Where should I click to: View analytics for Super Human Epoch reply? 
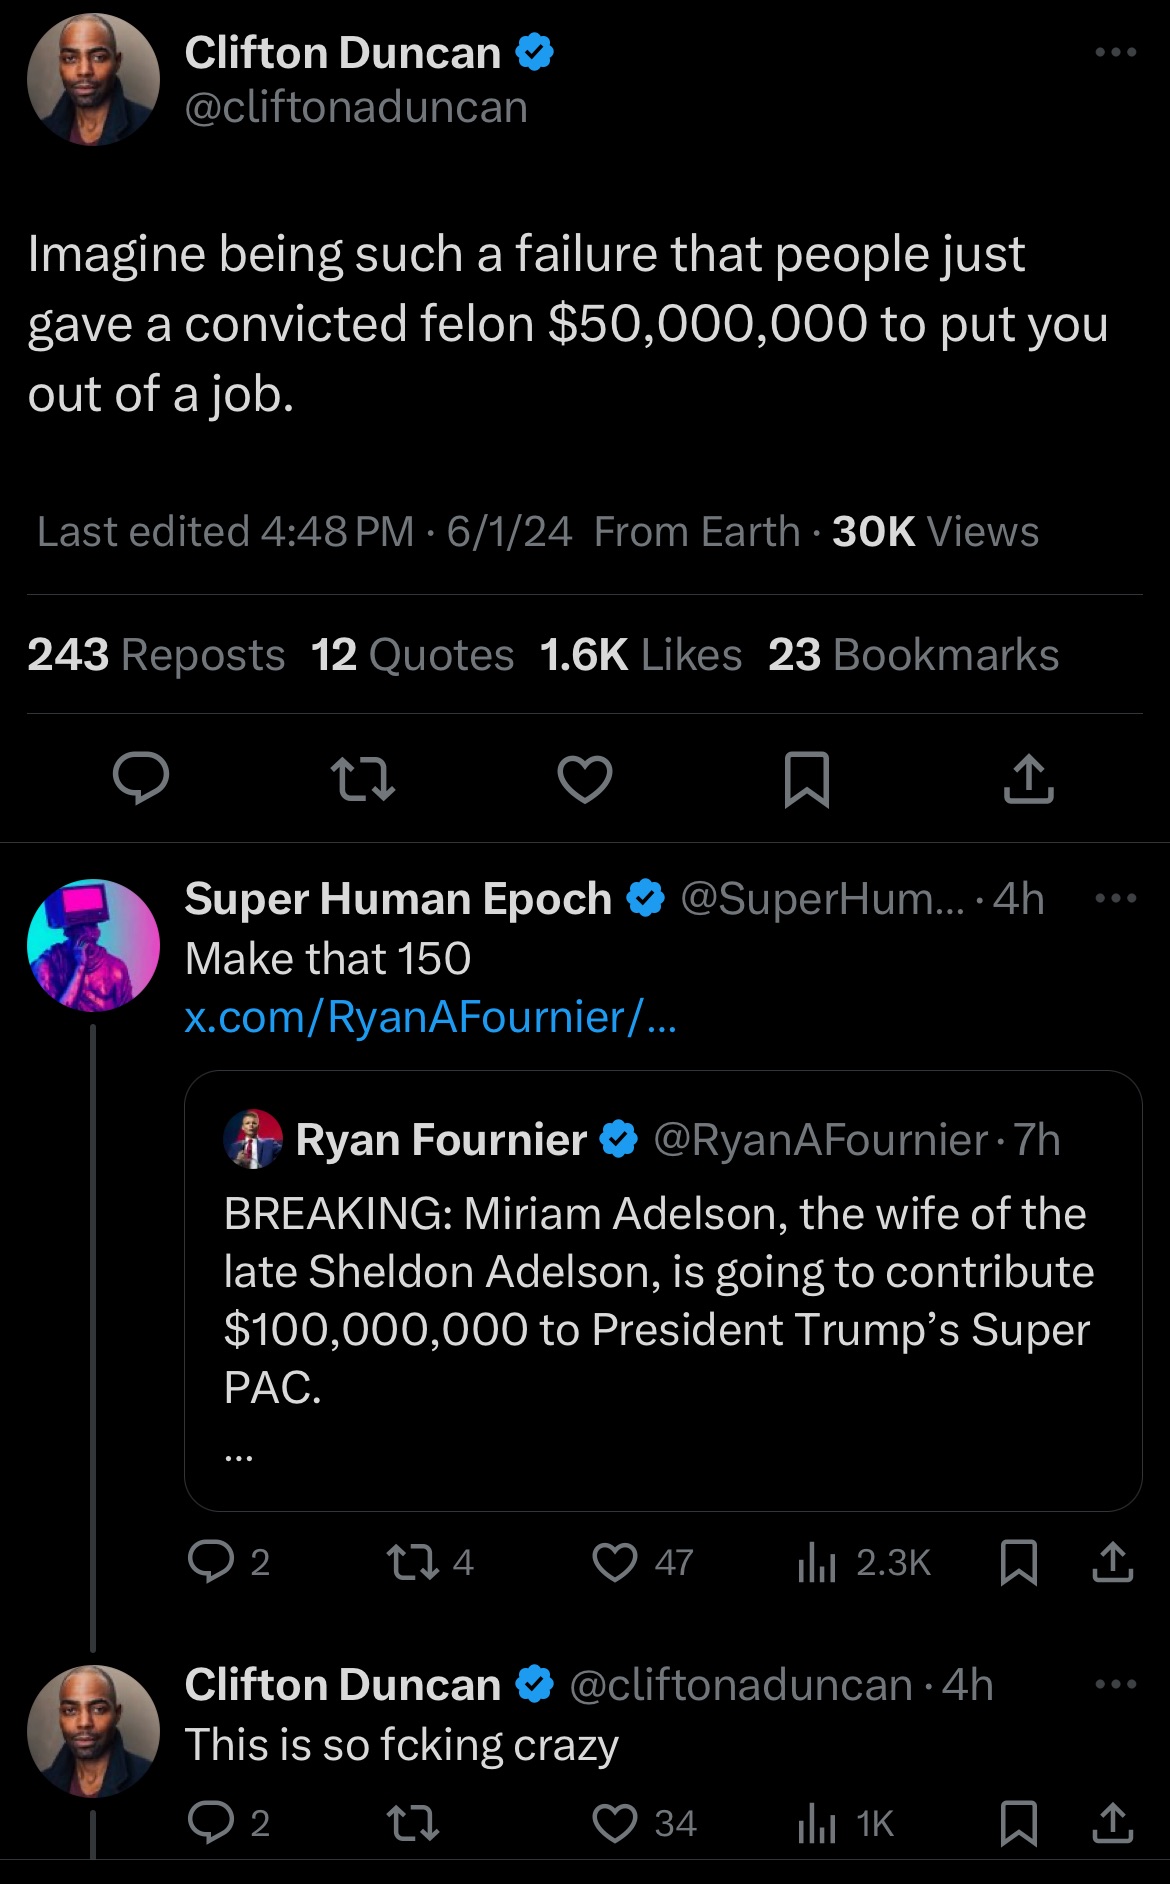pos(817,1562)
